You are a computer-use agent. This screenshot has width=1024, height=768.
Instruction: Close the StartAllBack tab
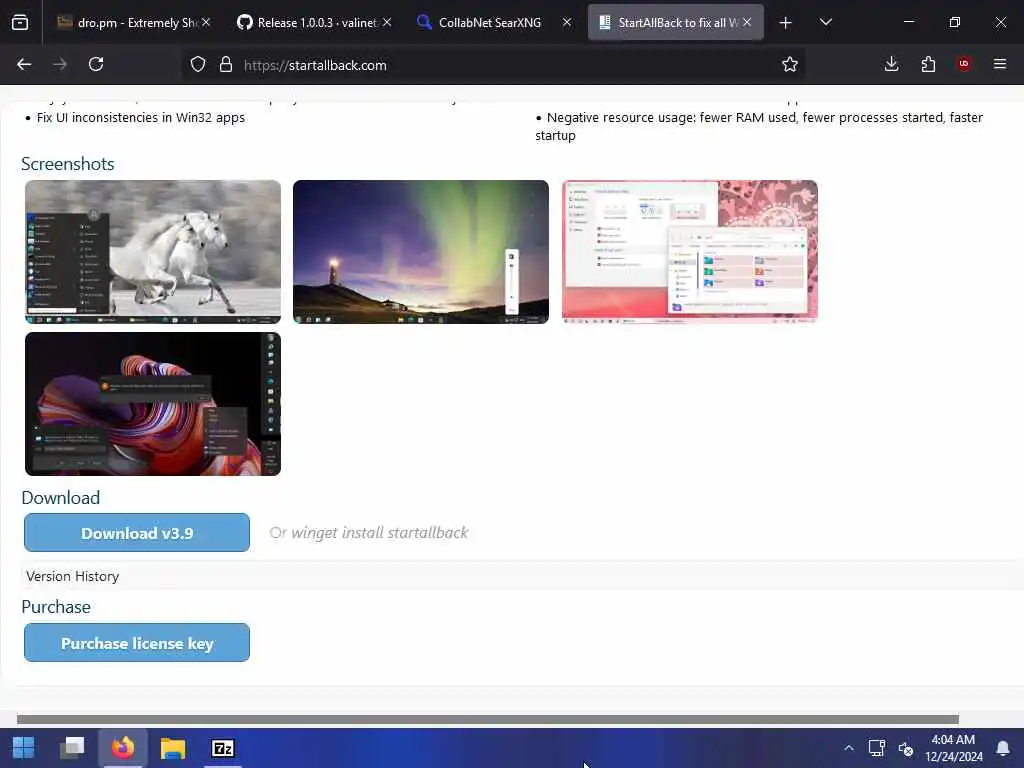coord(747,22)
